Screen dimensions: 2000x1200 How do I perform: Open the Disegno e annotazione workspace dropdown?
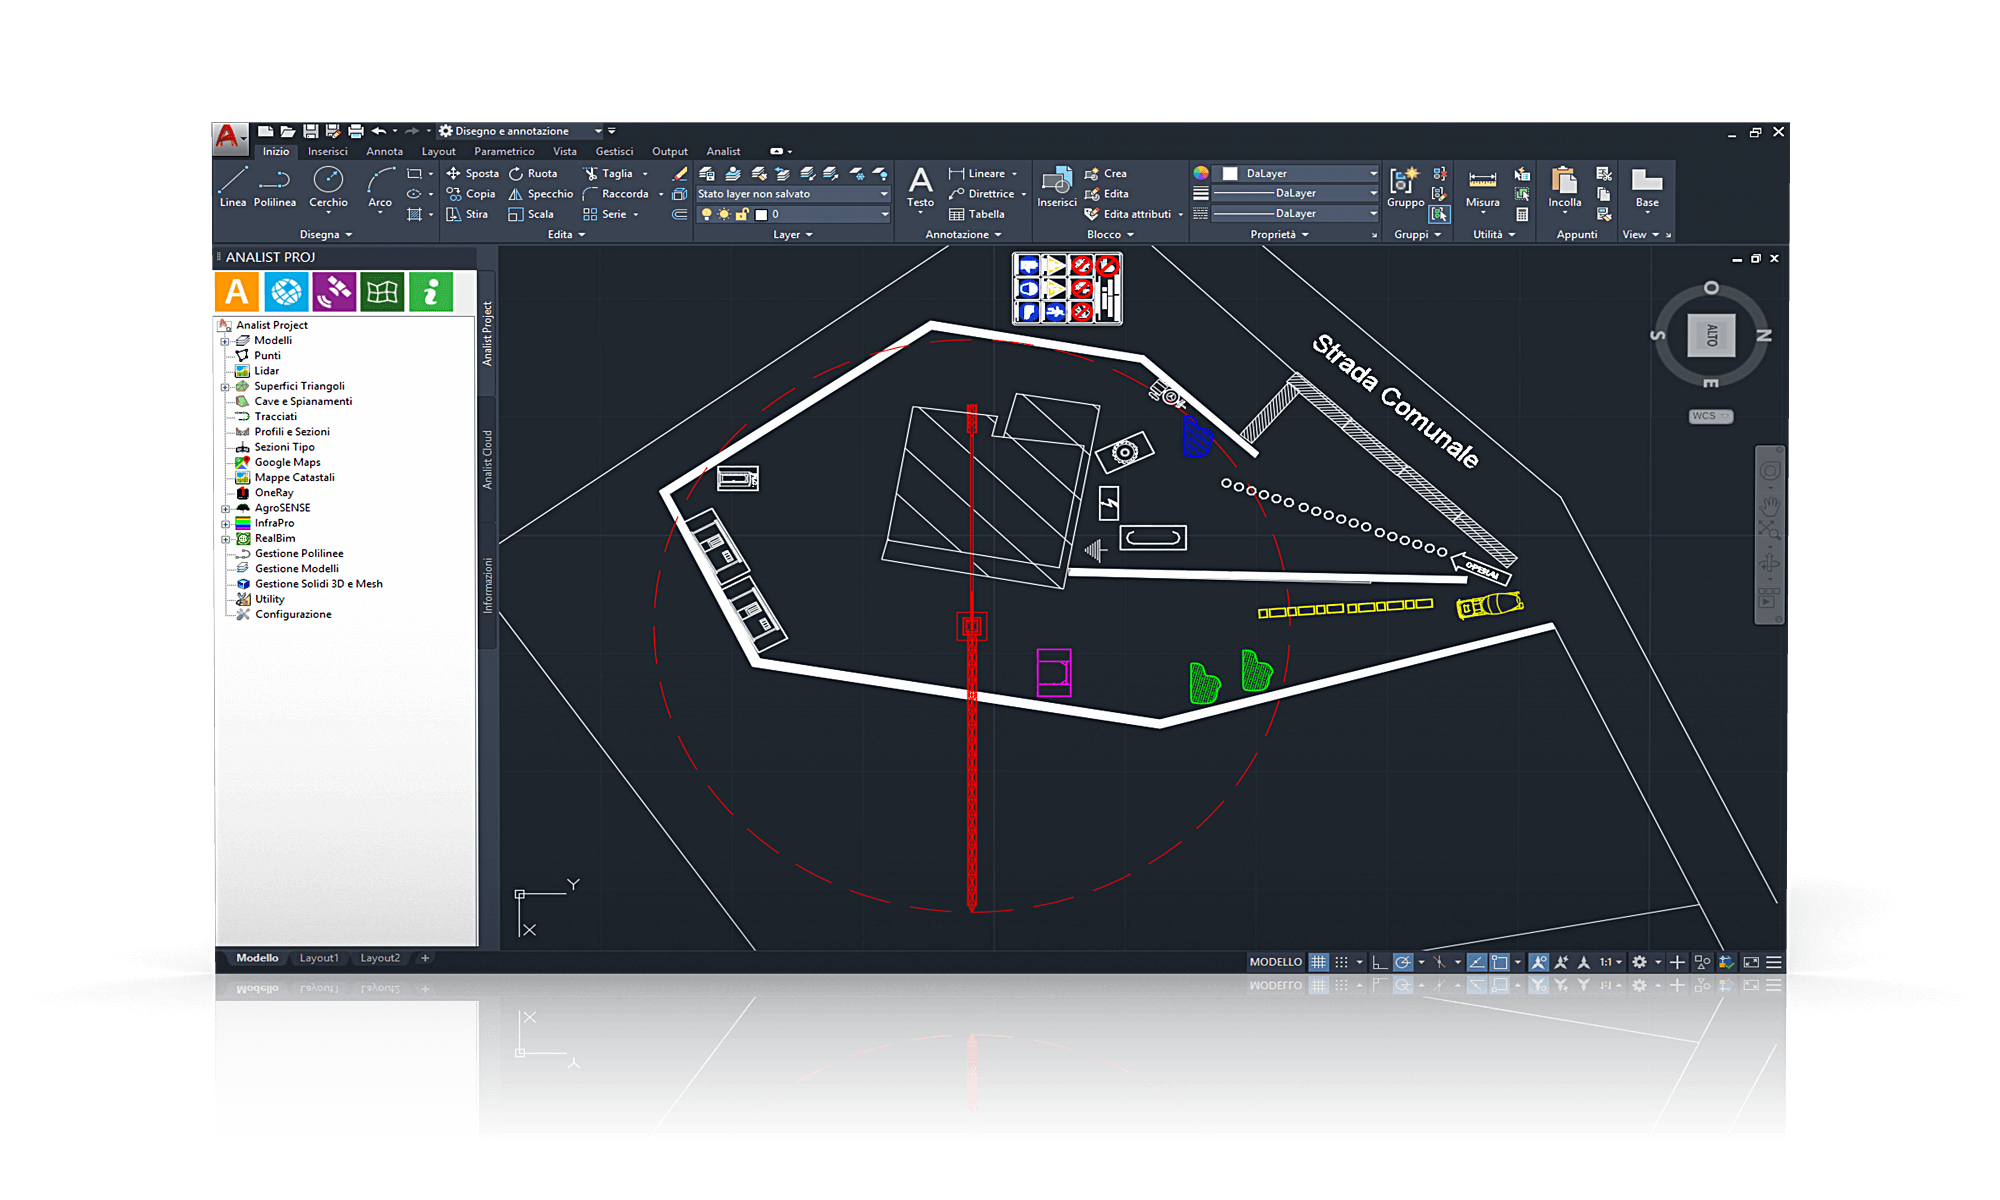tap(521, 131)
